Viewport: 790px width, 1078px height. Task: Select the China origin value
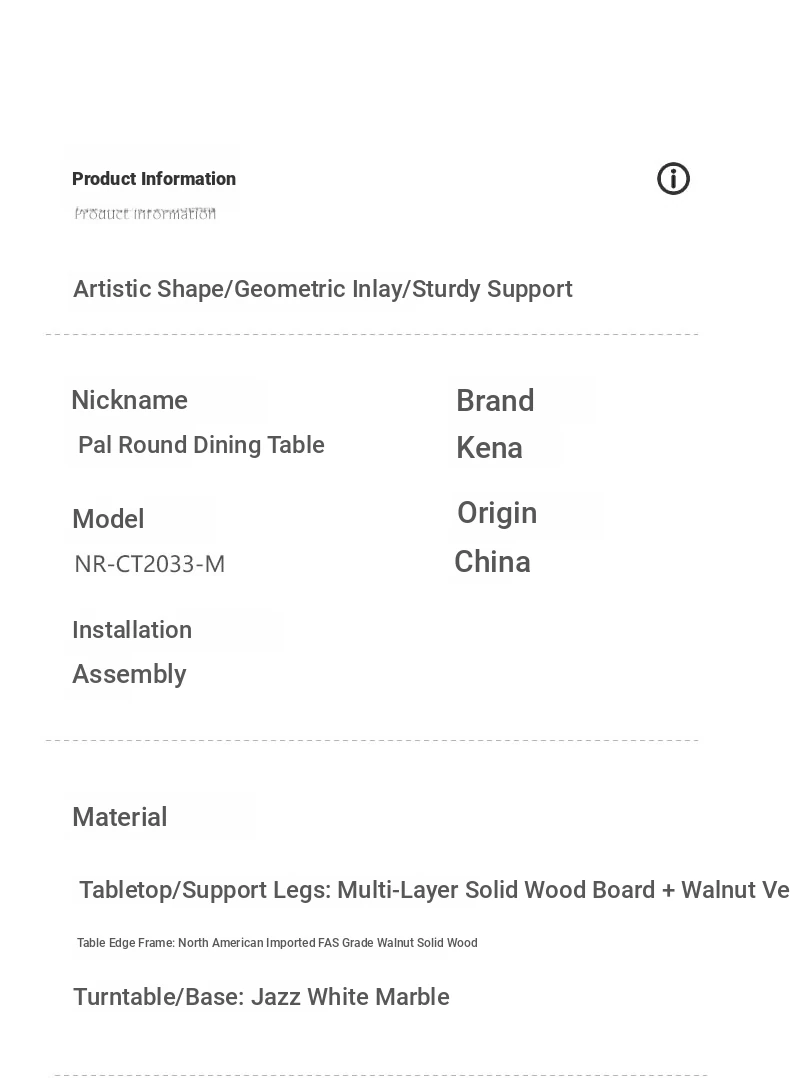(492, 562)
